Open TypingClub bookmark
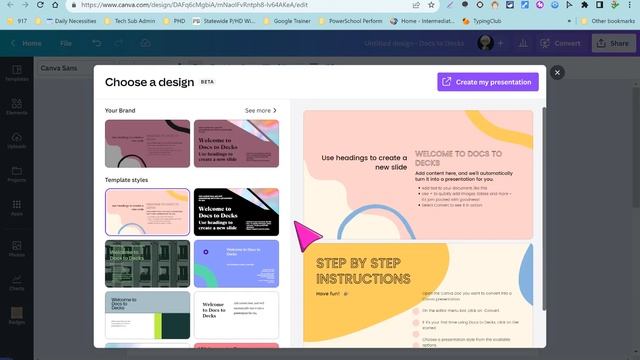Viewport: 640px width, 360px height. click(482, 21)
